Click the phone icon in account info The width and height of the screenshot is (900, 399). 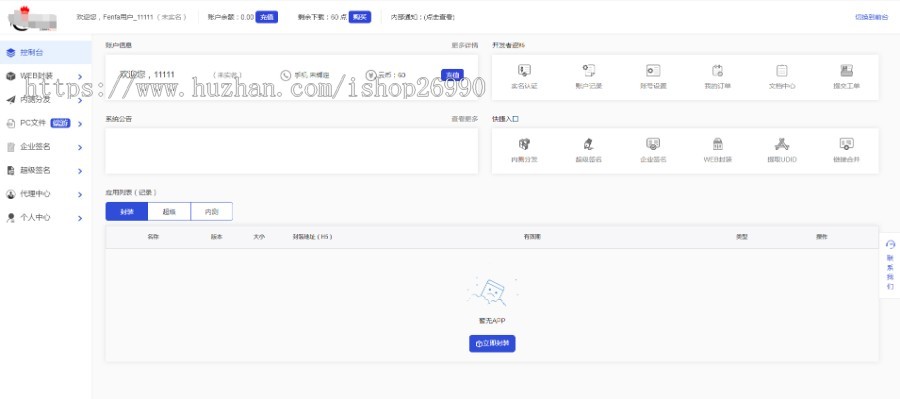click(285, 75)
